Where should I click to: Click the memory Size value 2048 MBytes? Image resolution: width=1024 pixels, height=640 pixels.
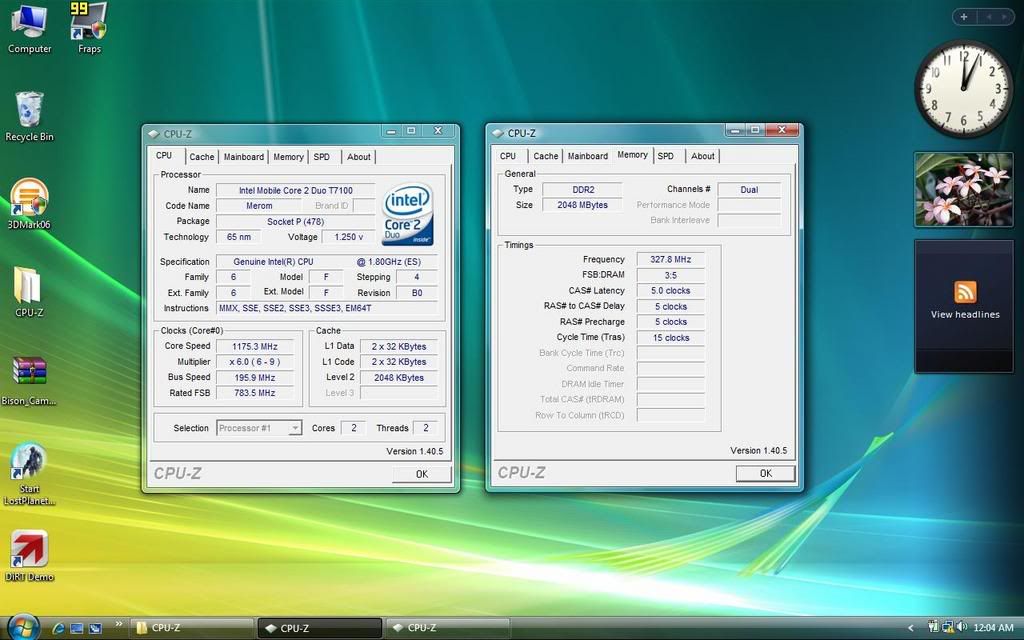pos(583,205)
